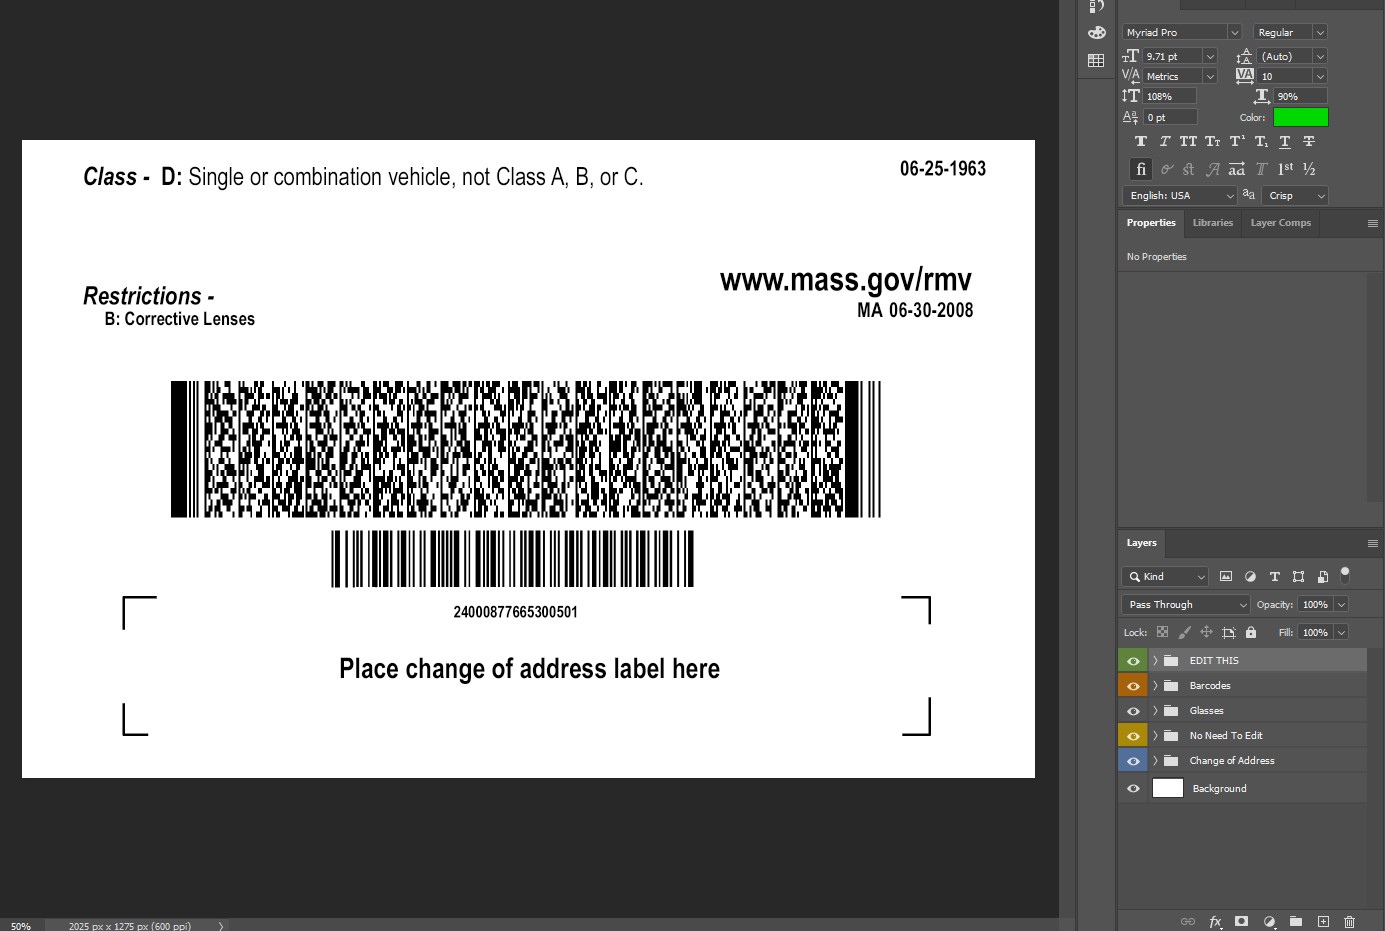Apply Subscript text style

(1261, 142)
